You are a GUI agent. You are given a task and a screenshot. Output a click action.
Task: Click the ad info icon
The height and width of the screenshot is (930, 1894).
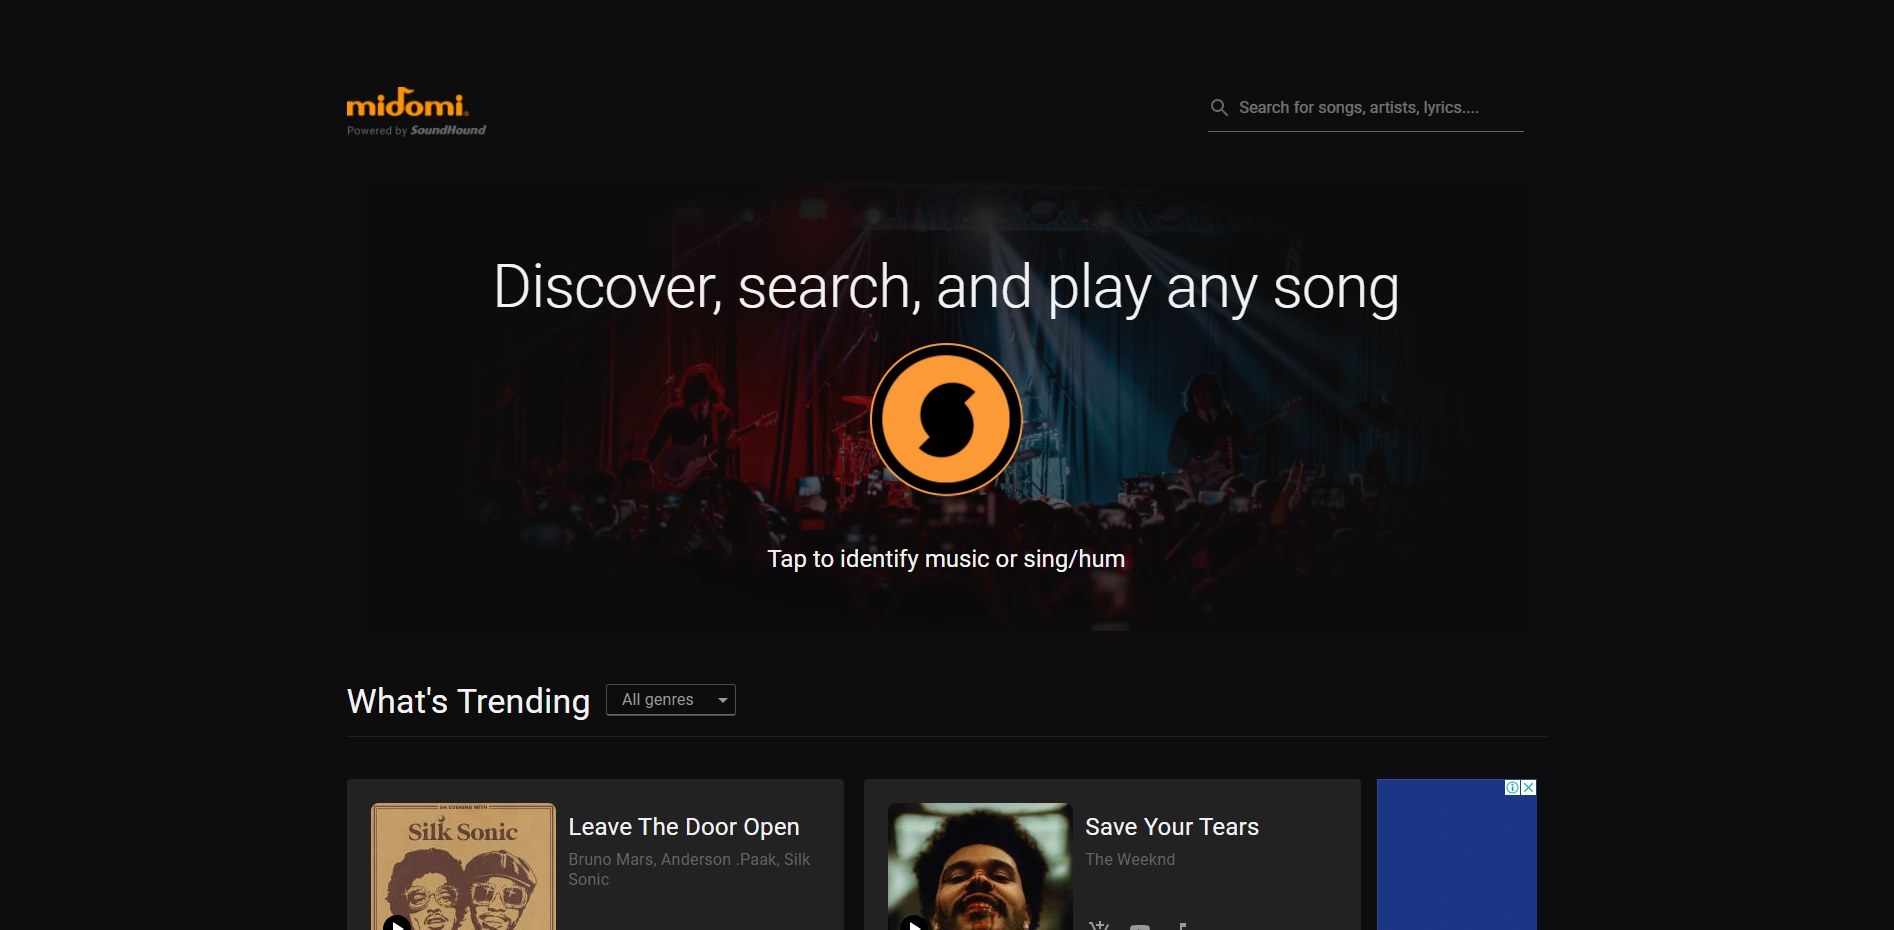[1513, 788]
